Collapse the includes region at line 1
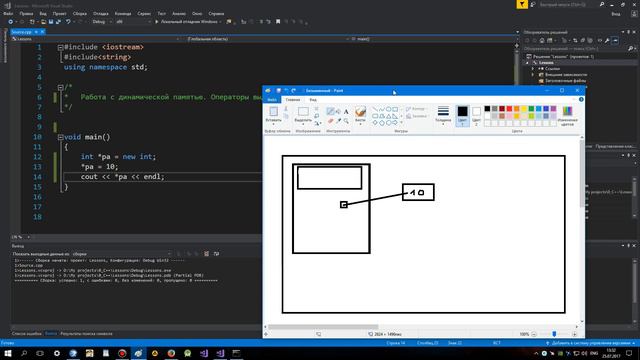The height and width of the screenshot is (360, 640). (60, 48)
